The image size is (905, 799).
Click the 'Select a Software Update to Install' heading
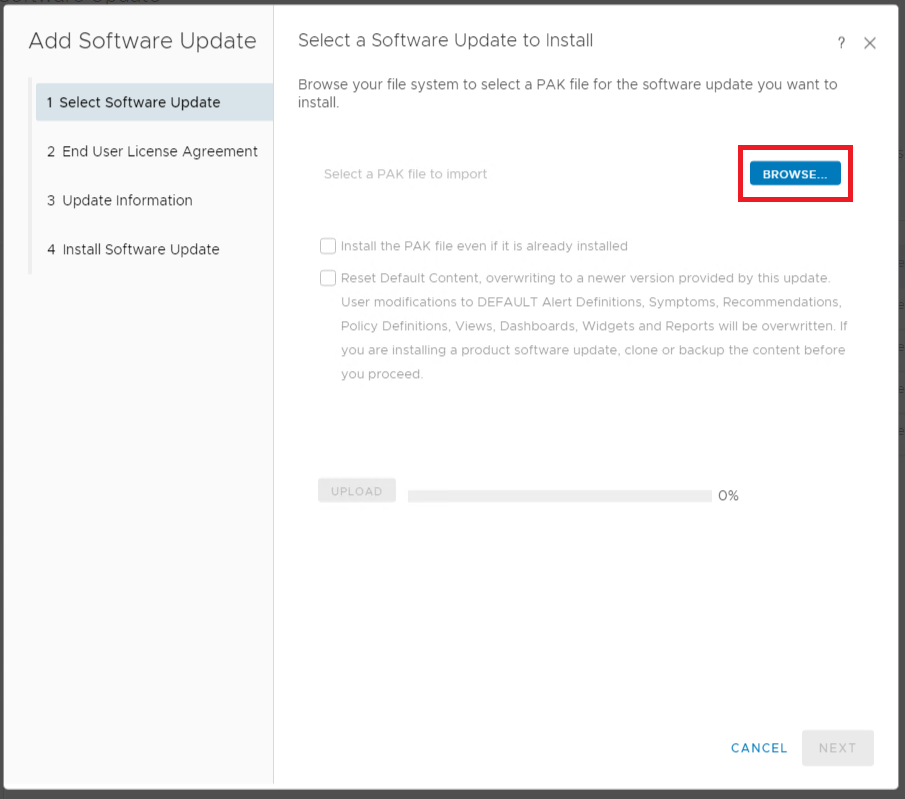pos(445,40)
